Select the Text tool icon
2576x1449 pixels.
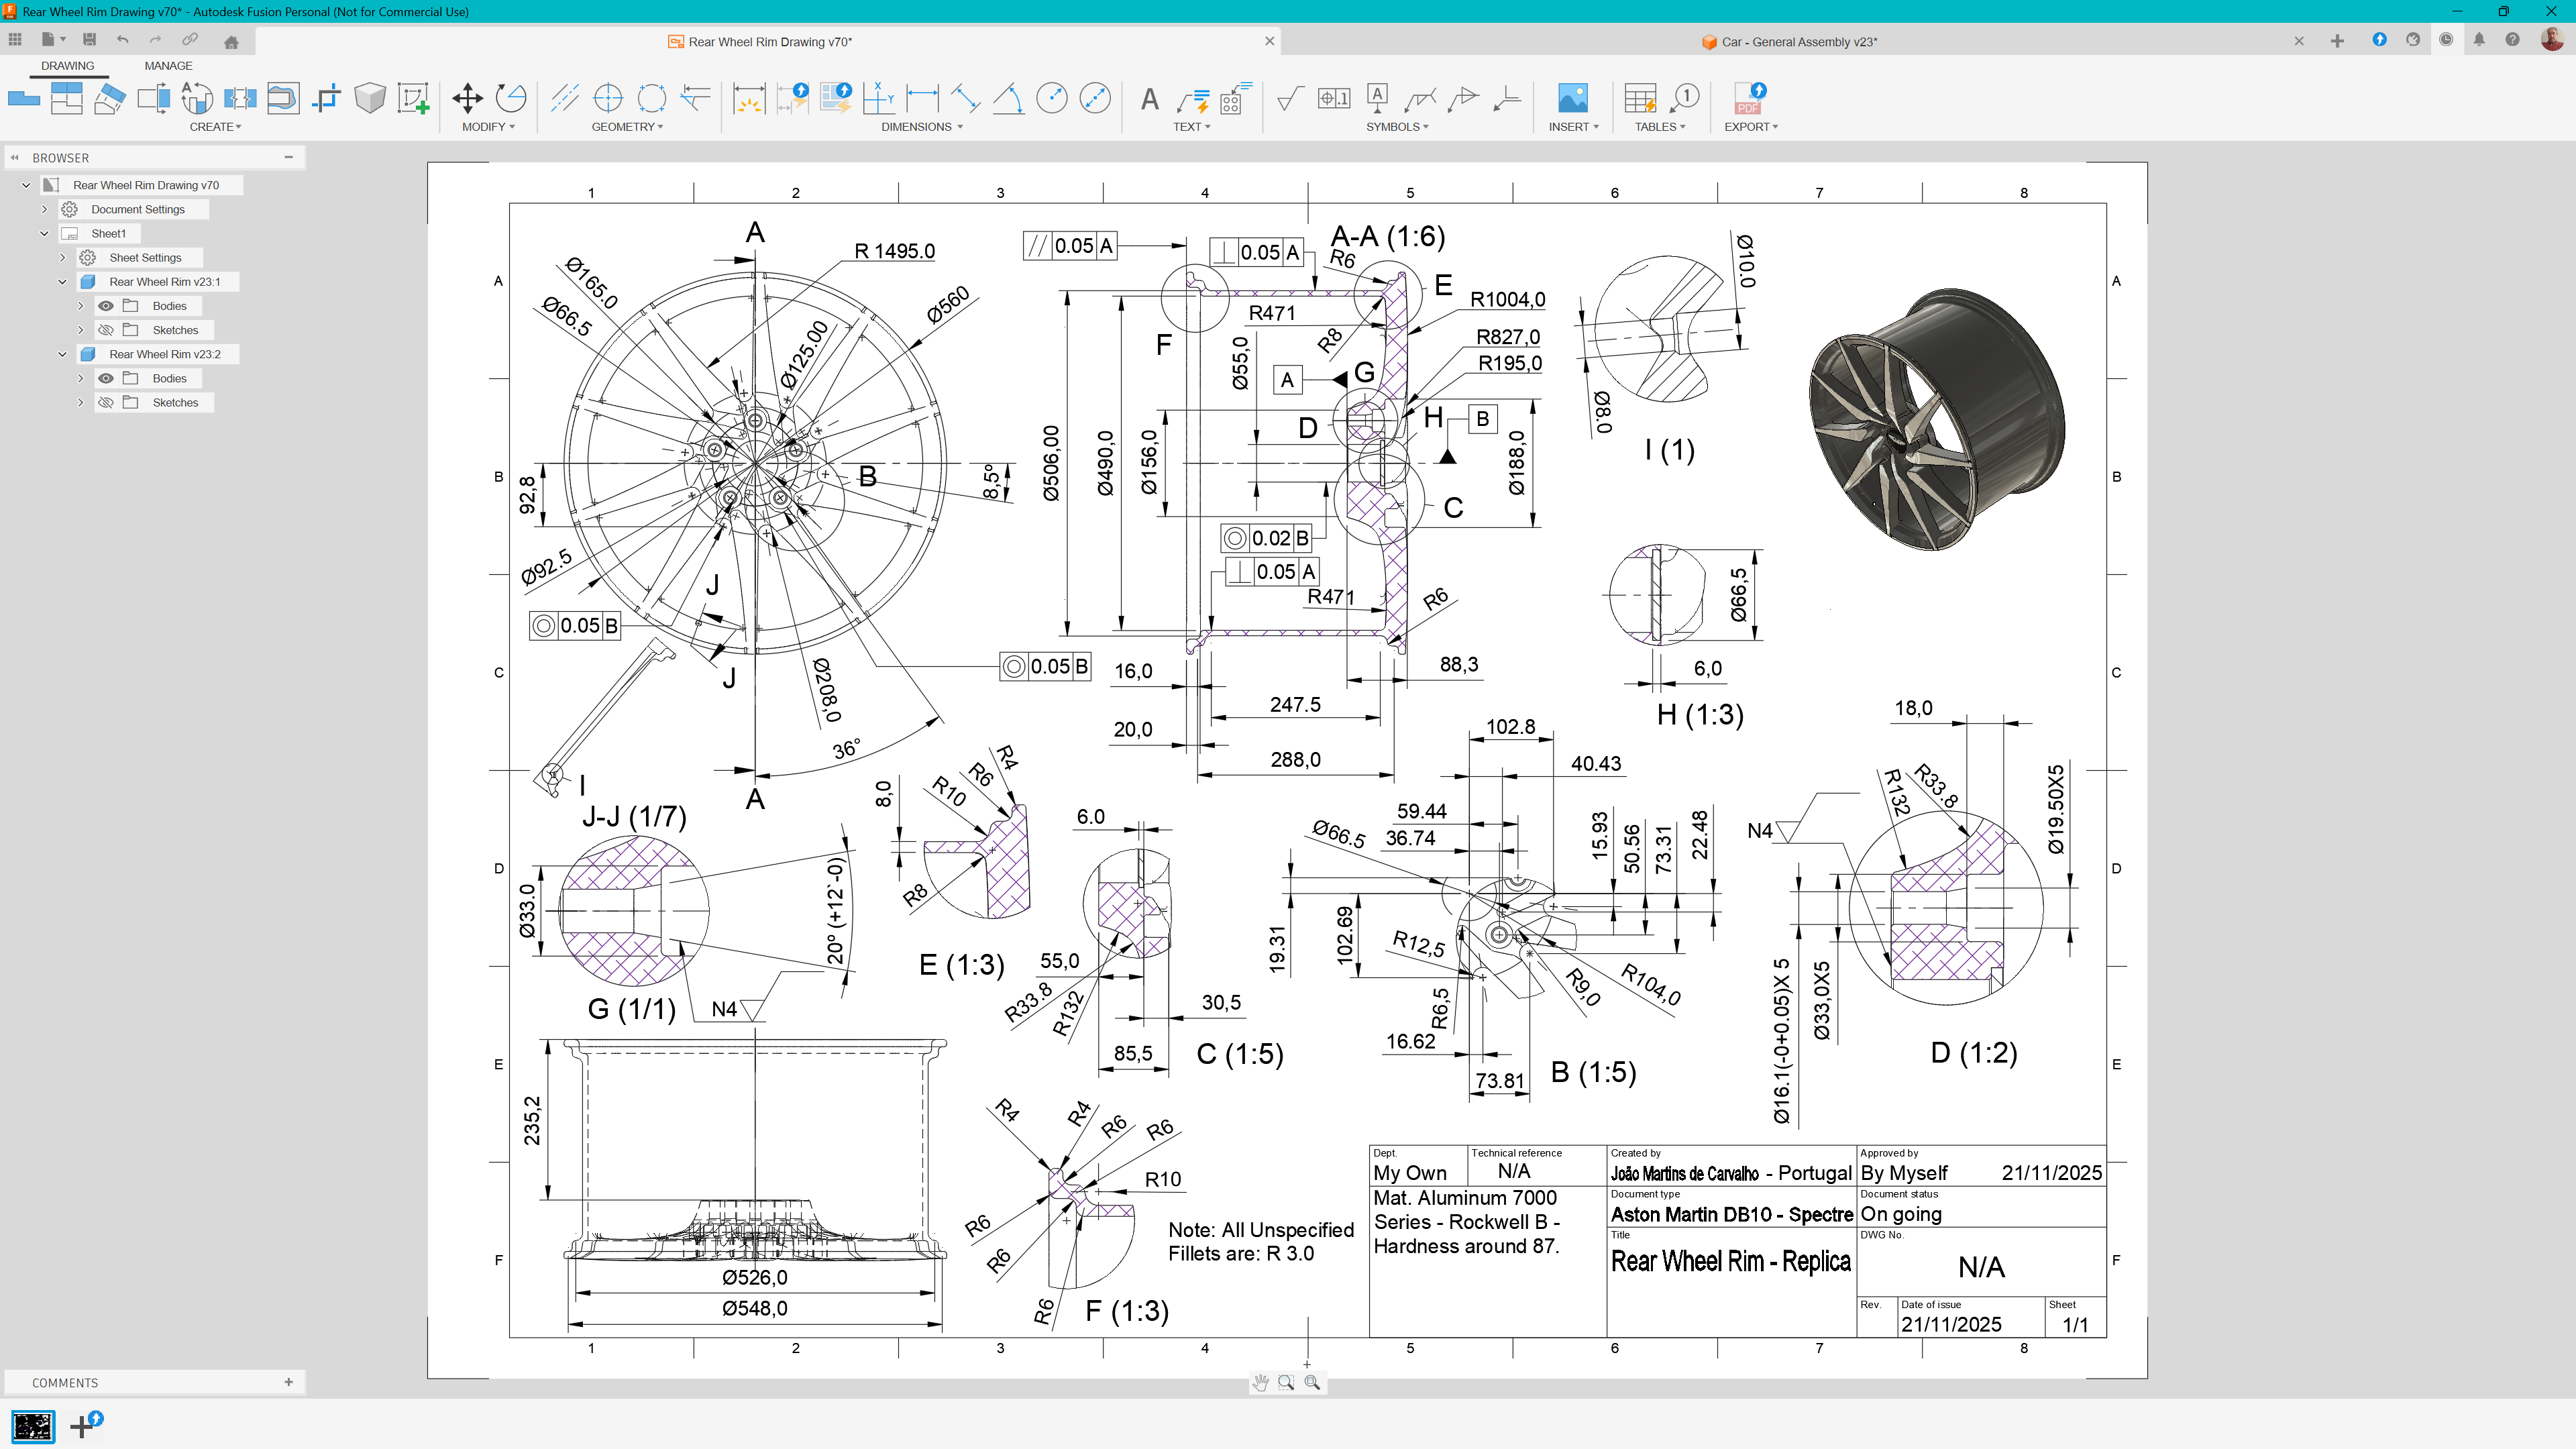click(x=1150, y=99)
